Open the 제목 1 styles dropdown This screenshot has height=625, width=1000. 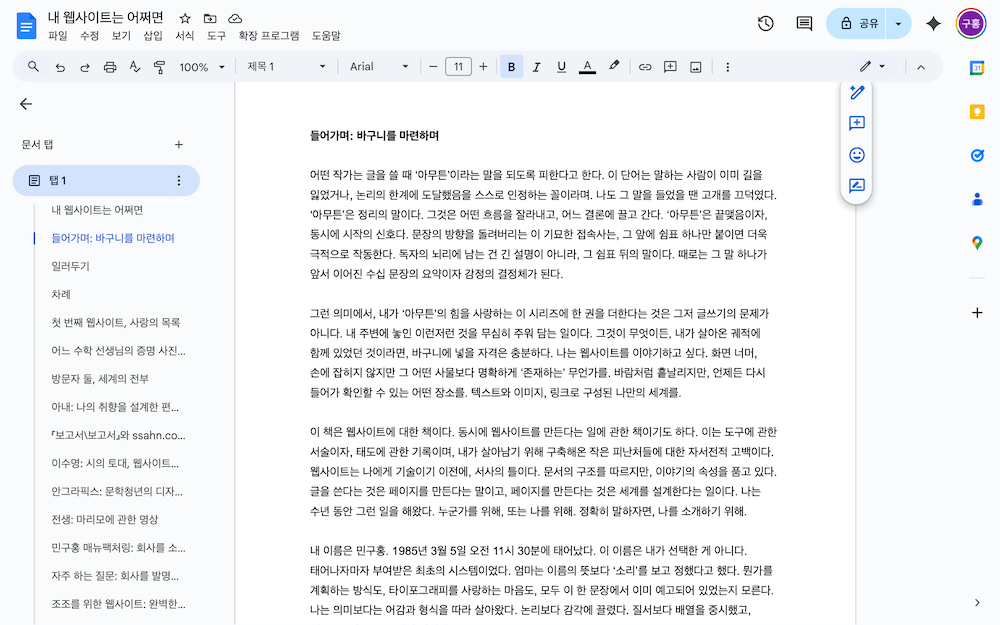(287, 66)
